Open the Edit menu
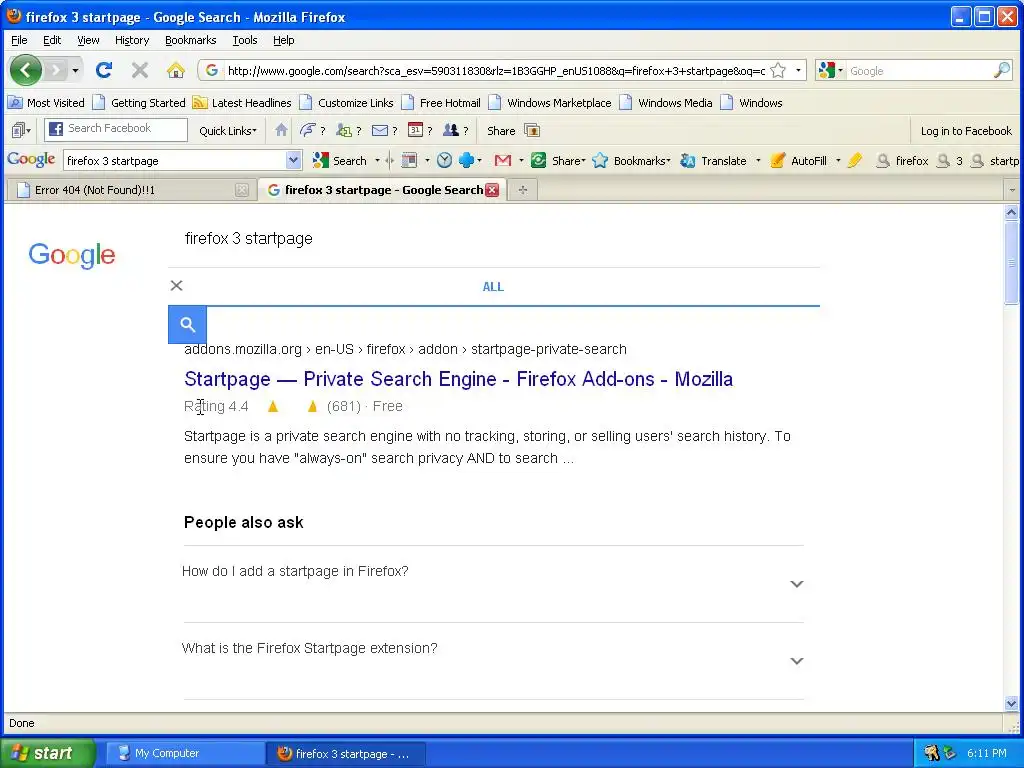The image size is (1024, 768). tap(52, 40)
